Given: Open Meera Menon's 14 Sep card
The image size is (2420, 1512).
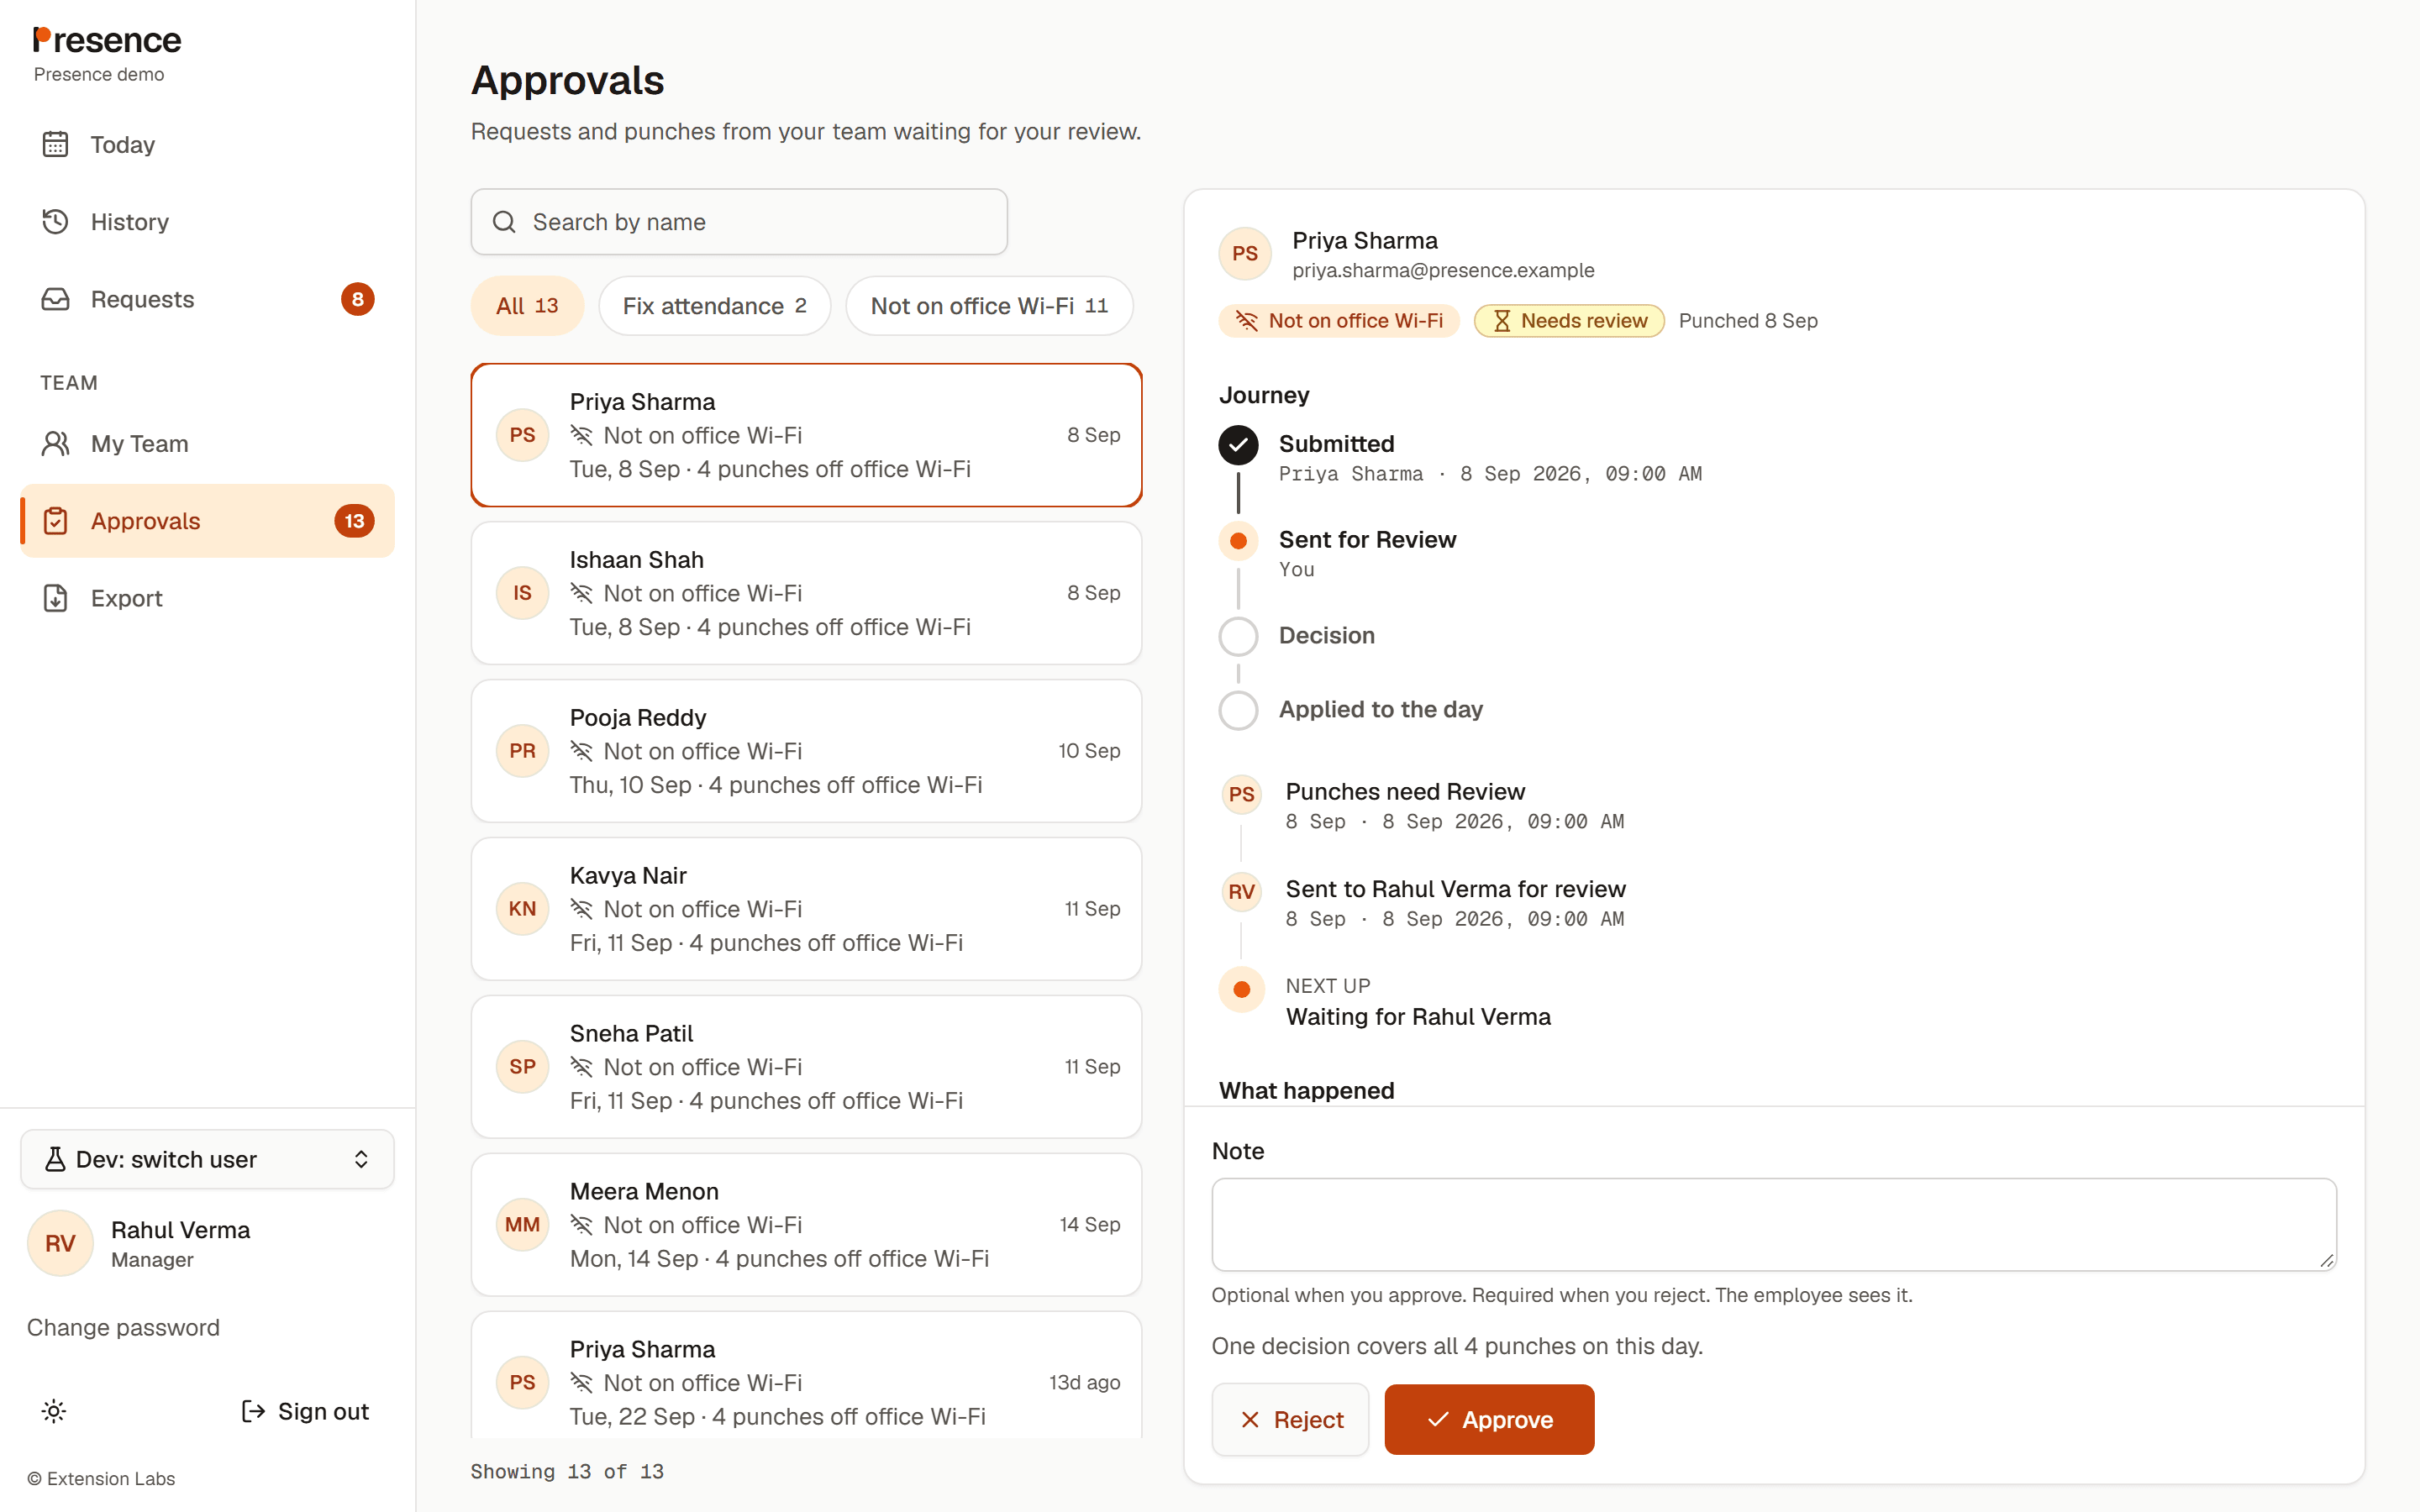Looking at the screenshot, I should (x=806, y=1225).
